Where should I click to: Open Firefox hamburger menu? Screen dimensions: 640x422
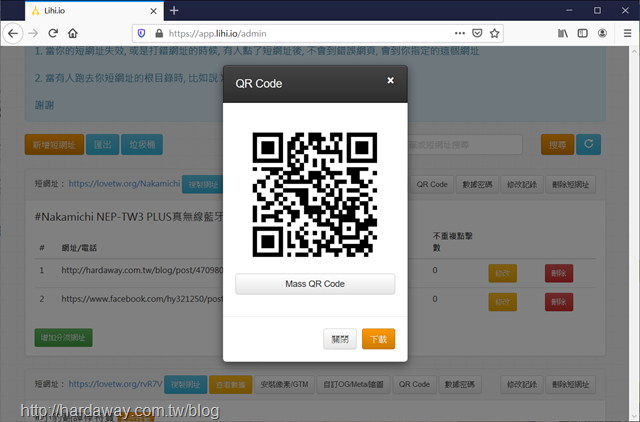(628, 33)
